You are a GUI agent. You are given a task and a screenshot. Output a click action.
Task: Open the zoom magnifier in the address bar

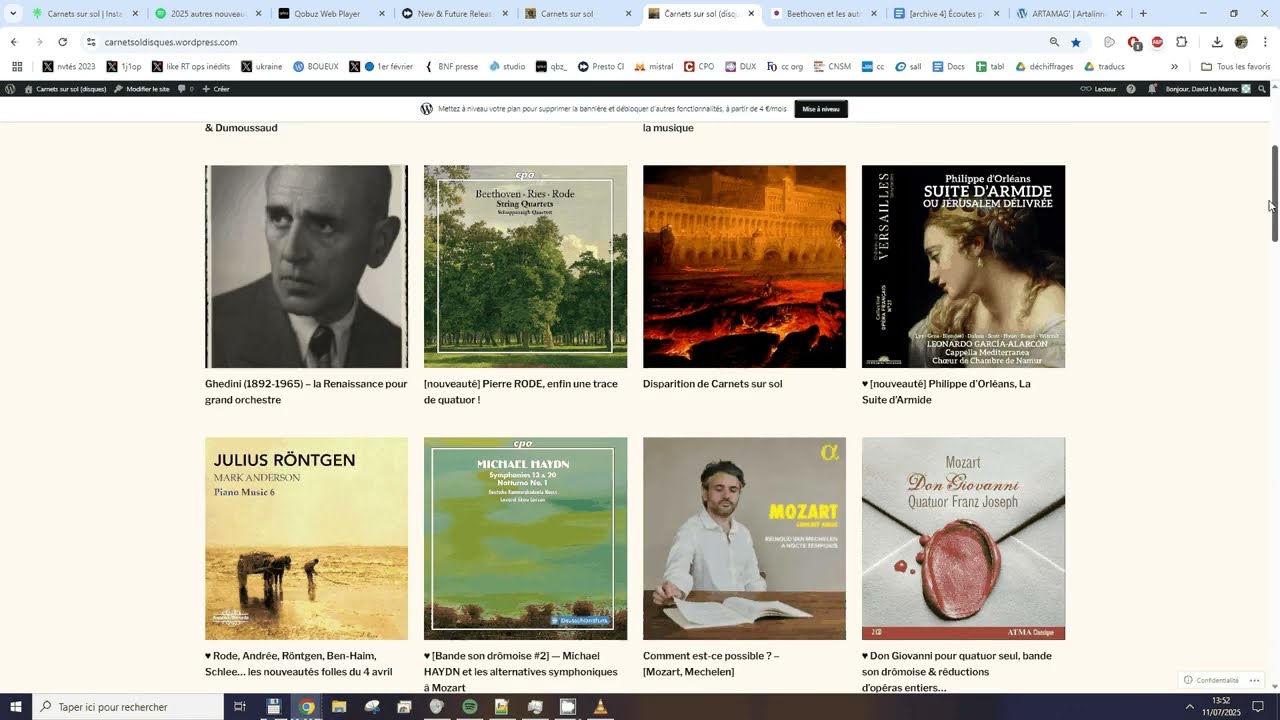pyautogui.click(x=1054, y=42)
